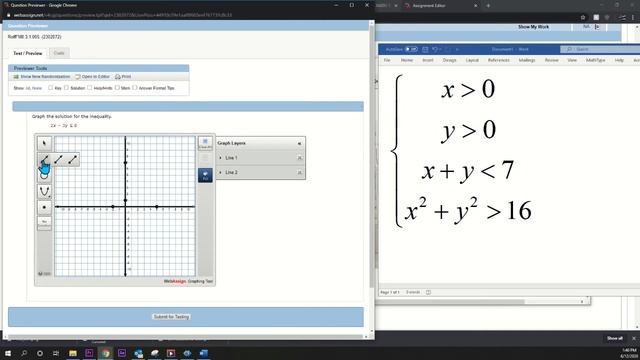This screenshot has height=360, width=640.
Task: Click Open in Editor
Action: click(92, 77)
